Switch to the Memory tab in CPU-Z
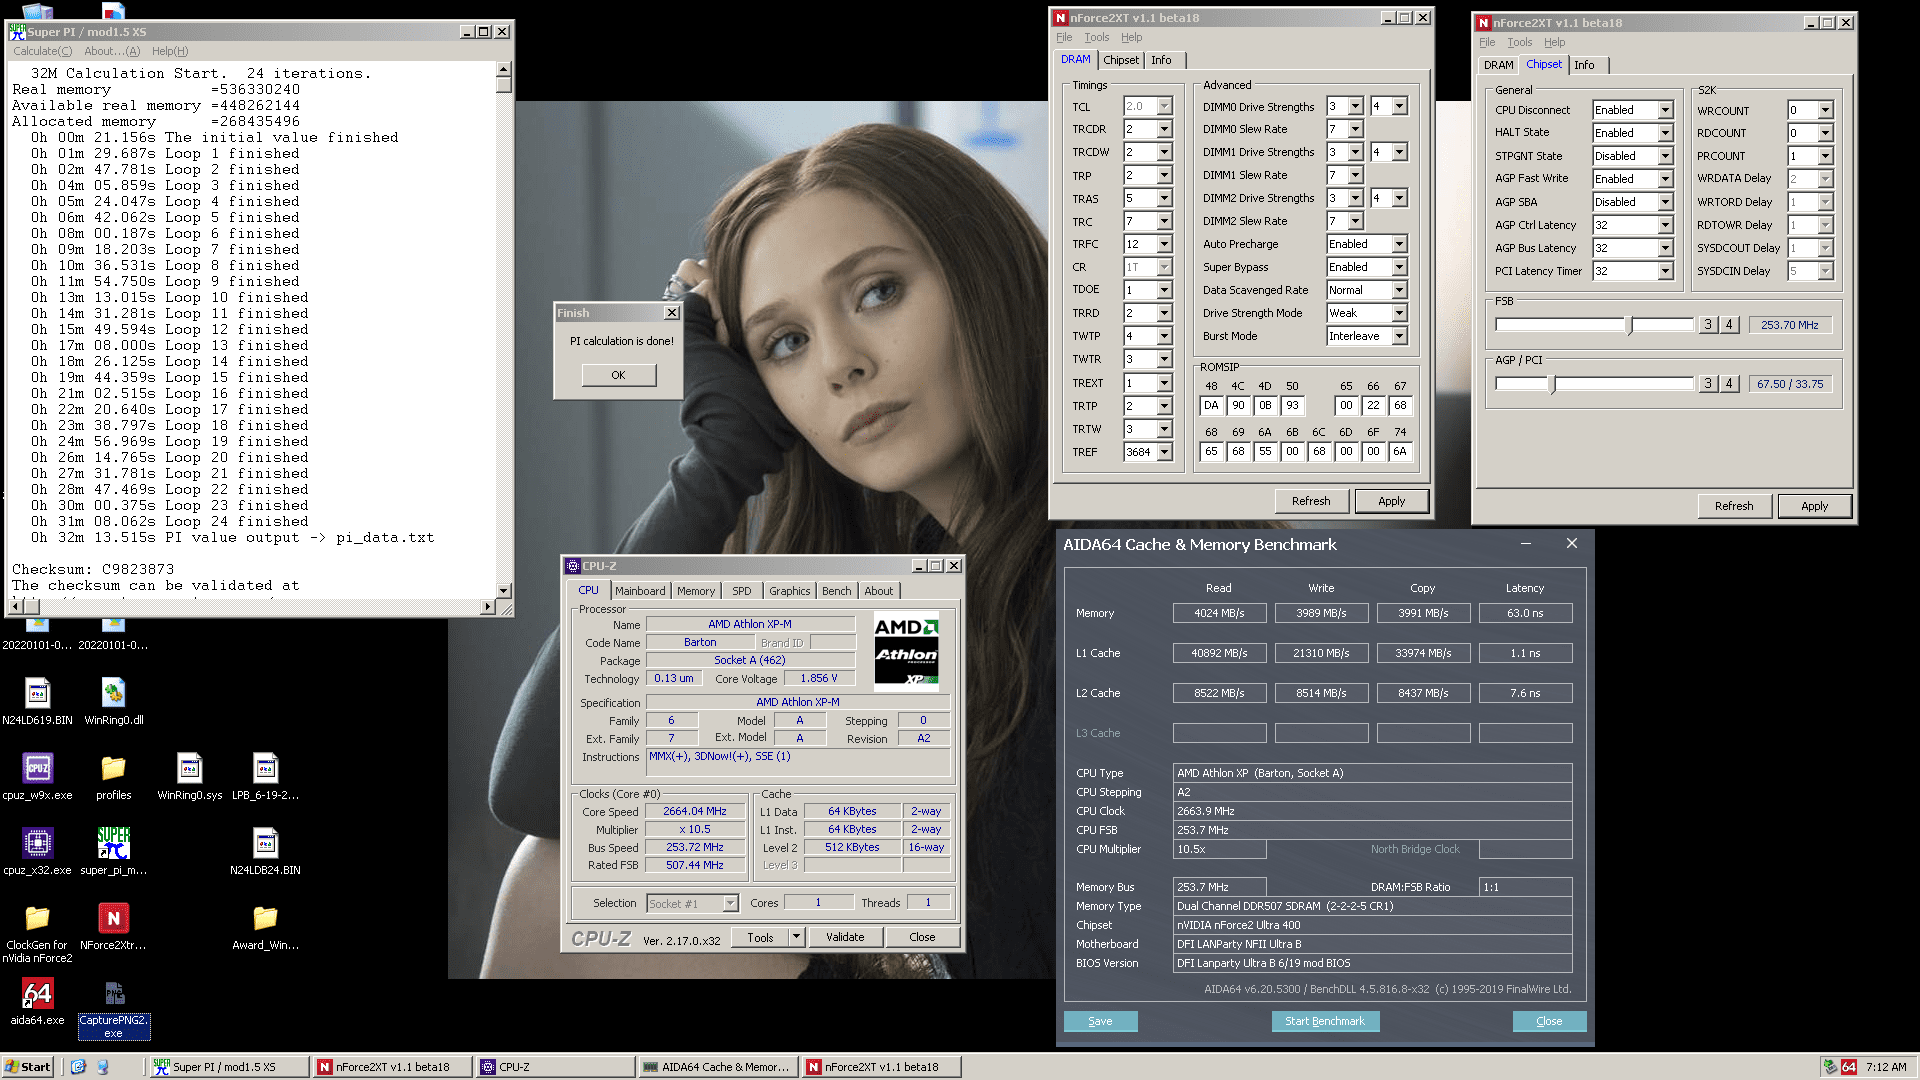Screen dimensions: 1920x1080 pos(695,591)
